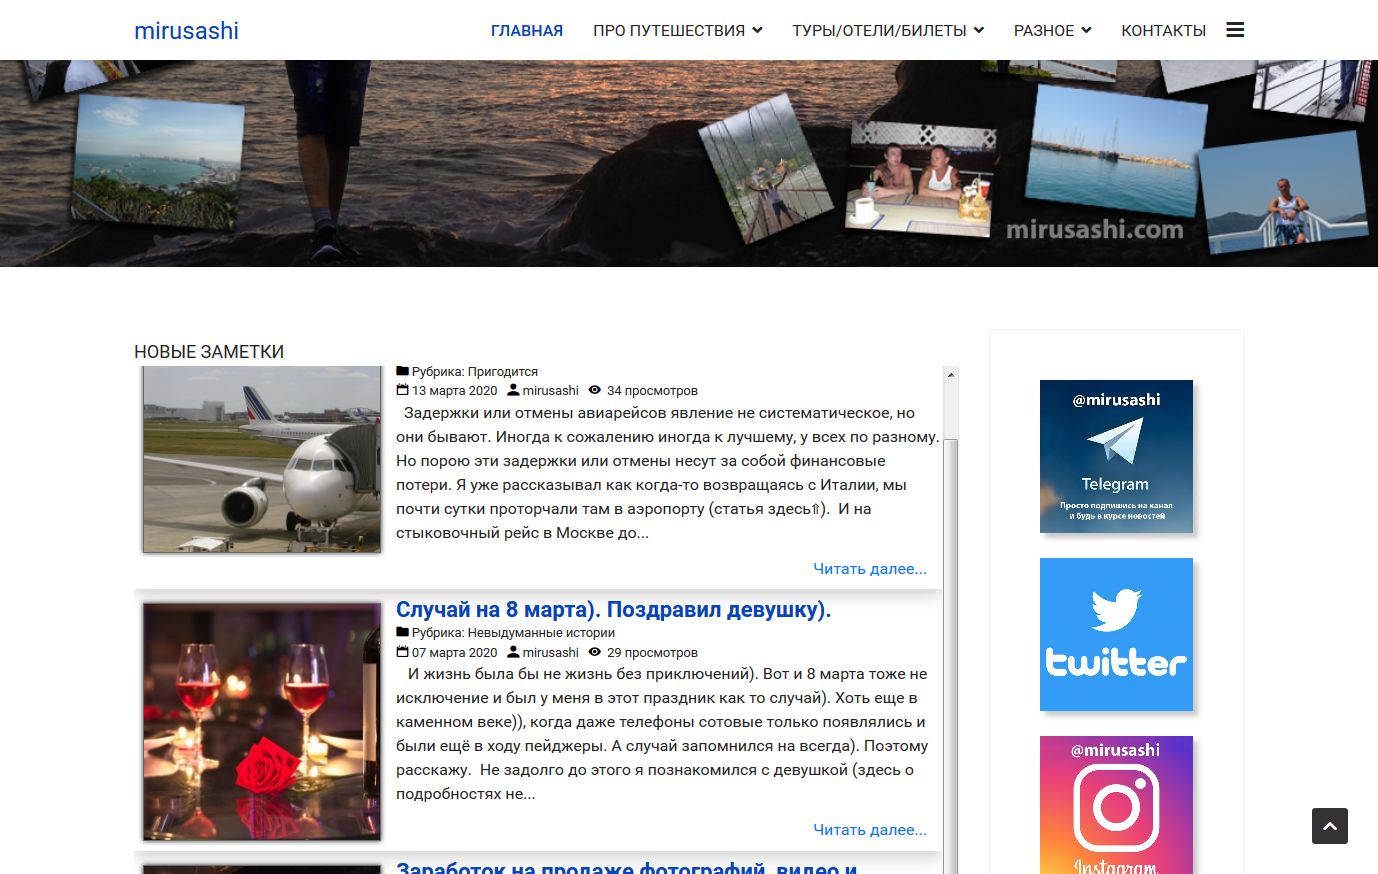Viewport: 1378px width, 874px height.
Task: Click the 07 марта 2020 date
Action: [454, 652]
